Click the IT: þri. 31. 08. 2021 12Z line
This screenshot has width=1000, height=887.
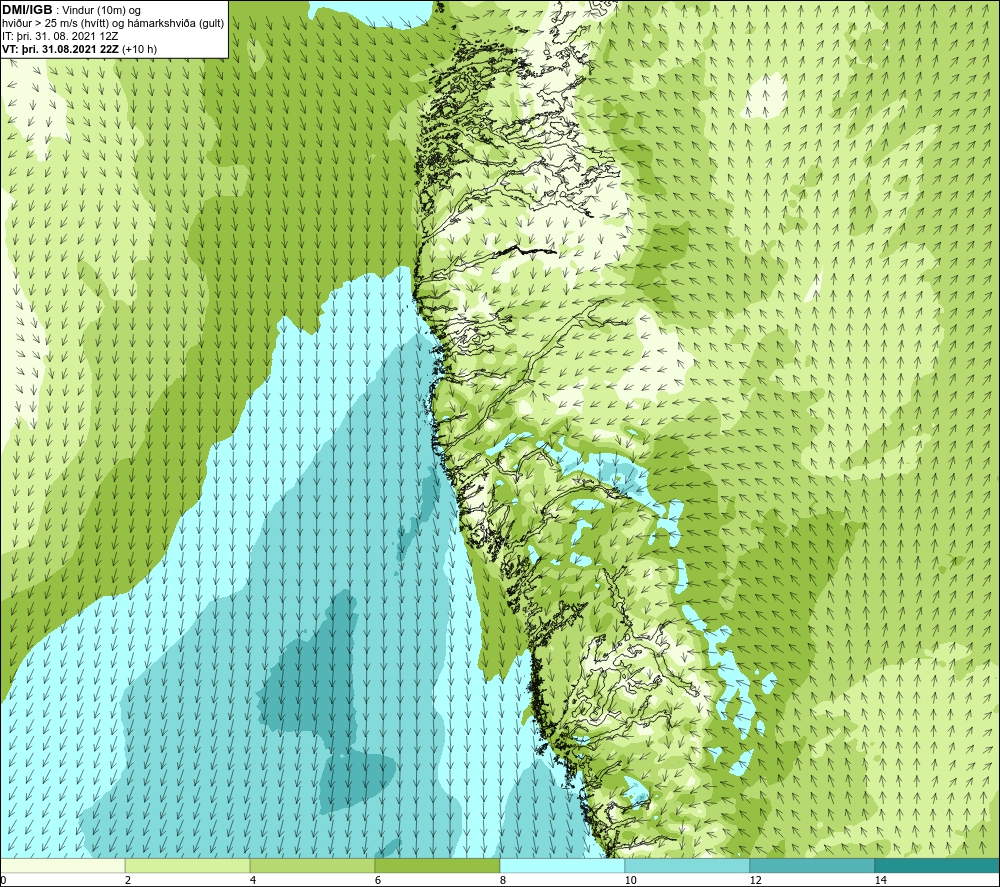coord(60,36)
